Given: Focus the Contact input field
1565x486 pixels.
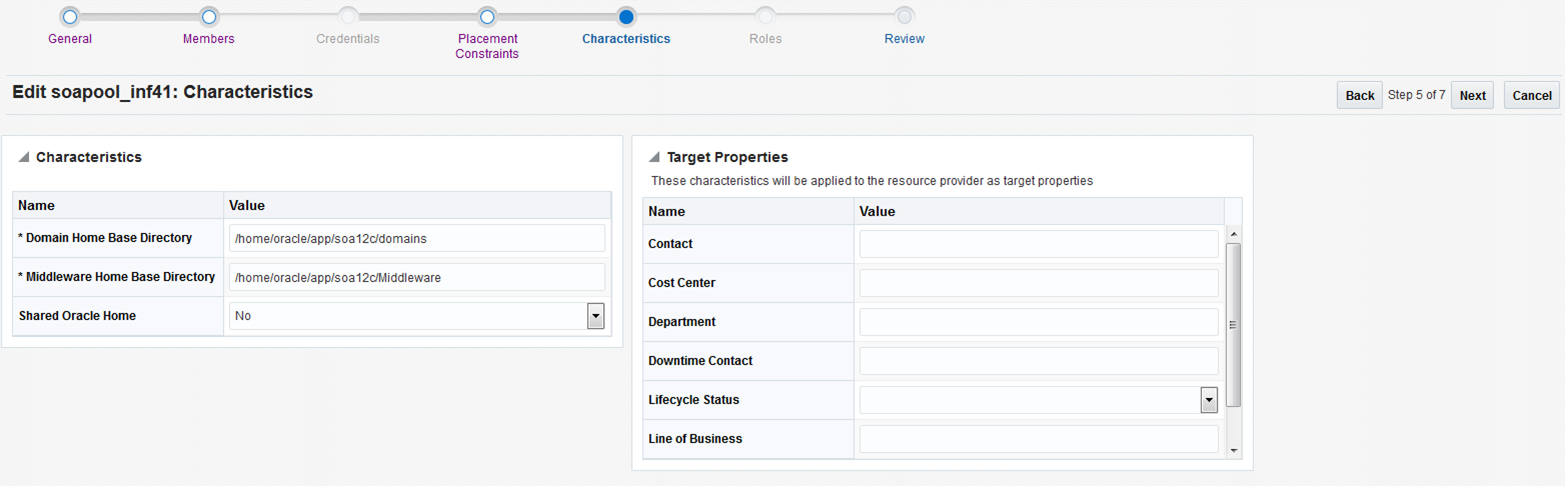Looking at the screenshot, I should pos(1038,244).
